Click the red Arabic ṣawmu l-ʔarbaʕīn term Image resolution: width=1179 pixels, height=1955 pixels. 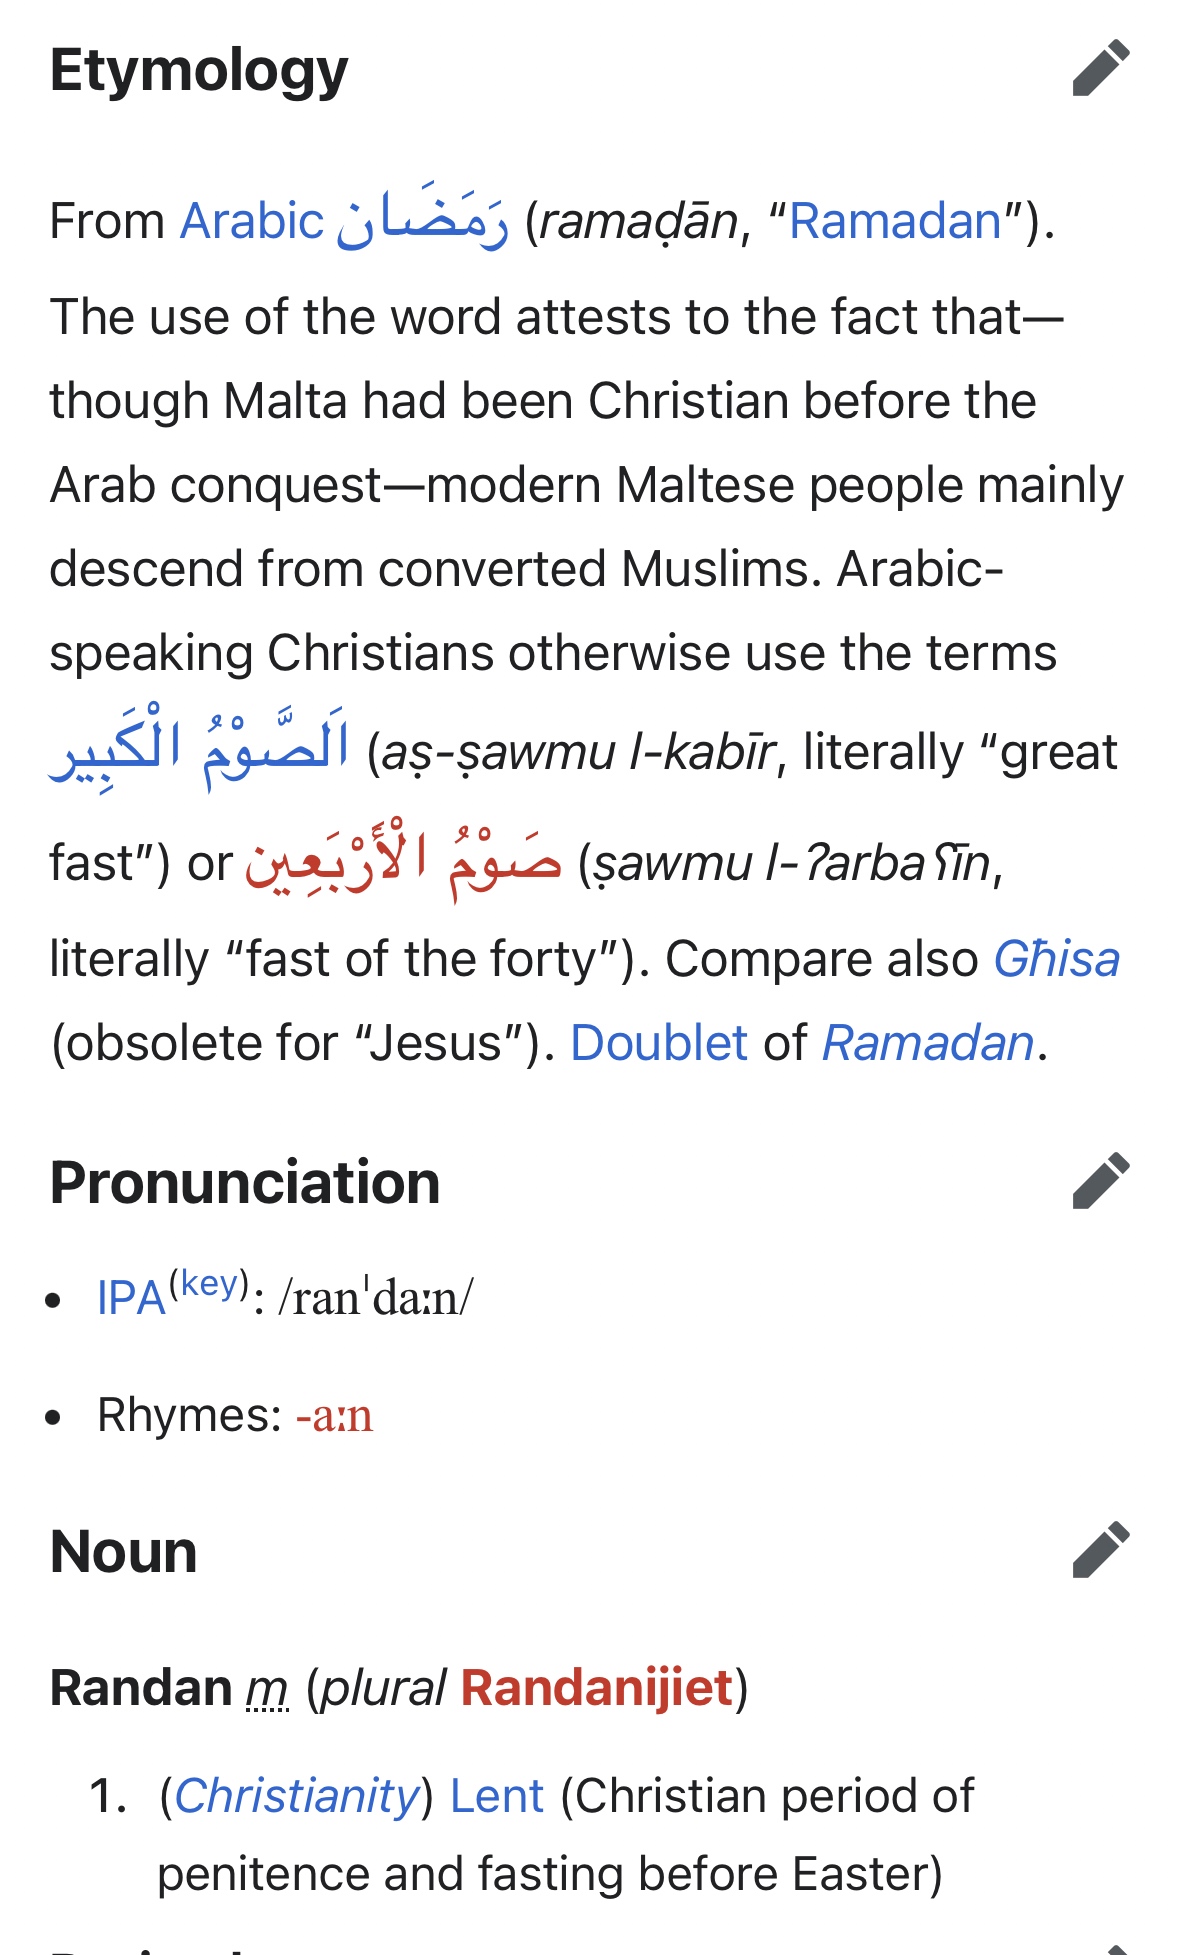404,861
